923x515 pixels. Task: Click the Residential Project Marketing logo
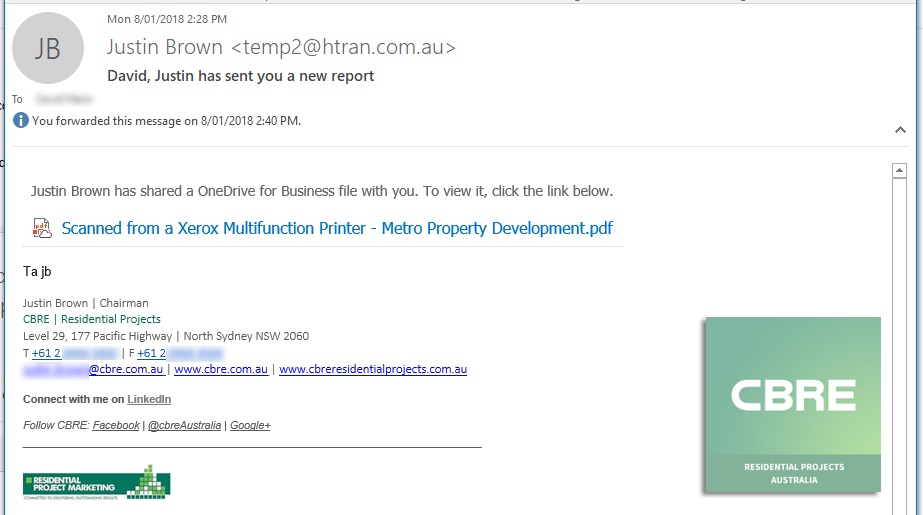point(96,482)
